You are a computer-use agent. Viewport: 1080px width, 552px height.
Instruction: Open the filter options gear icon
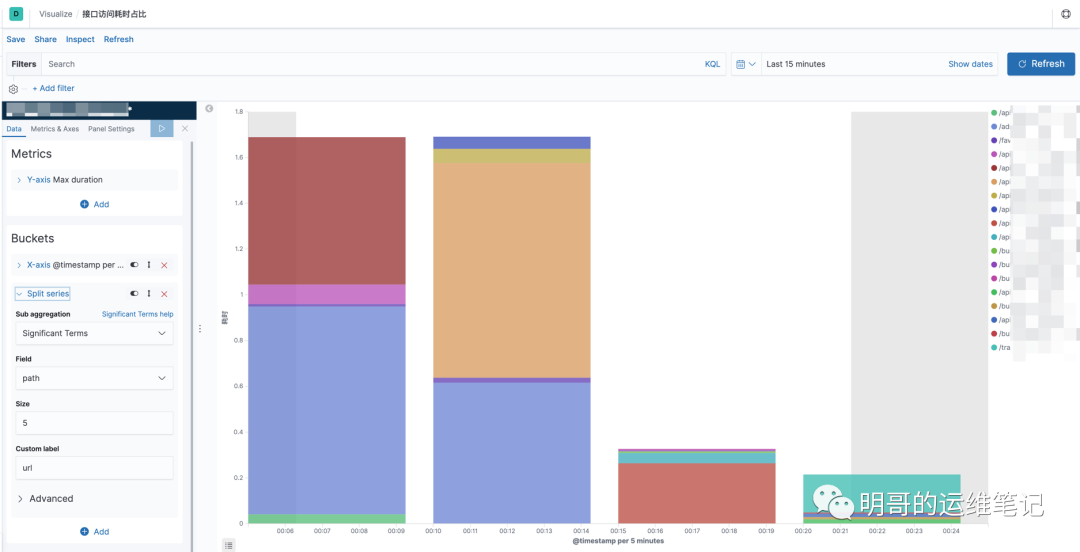pyautogui.click(x=13, y=89)
